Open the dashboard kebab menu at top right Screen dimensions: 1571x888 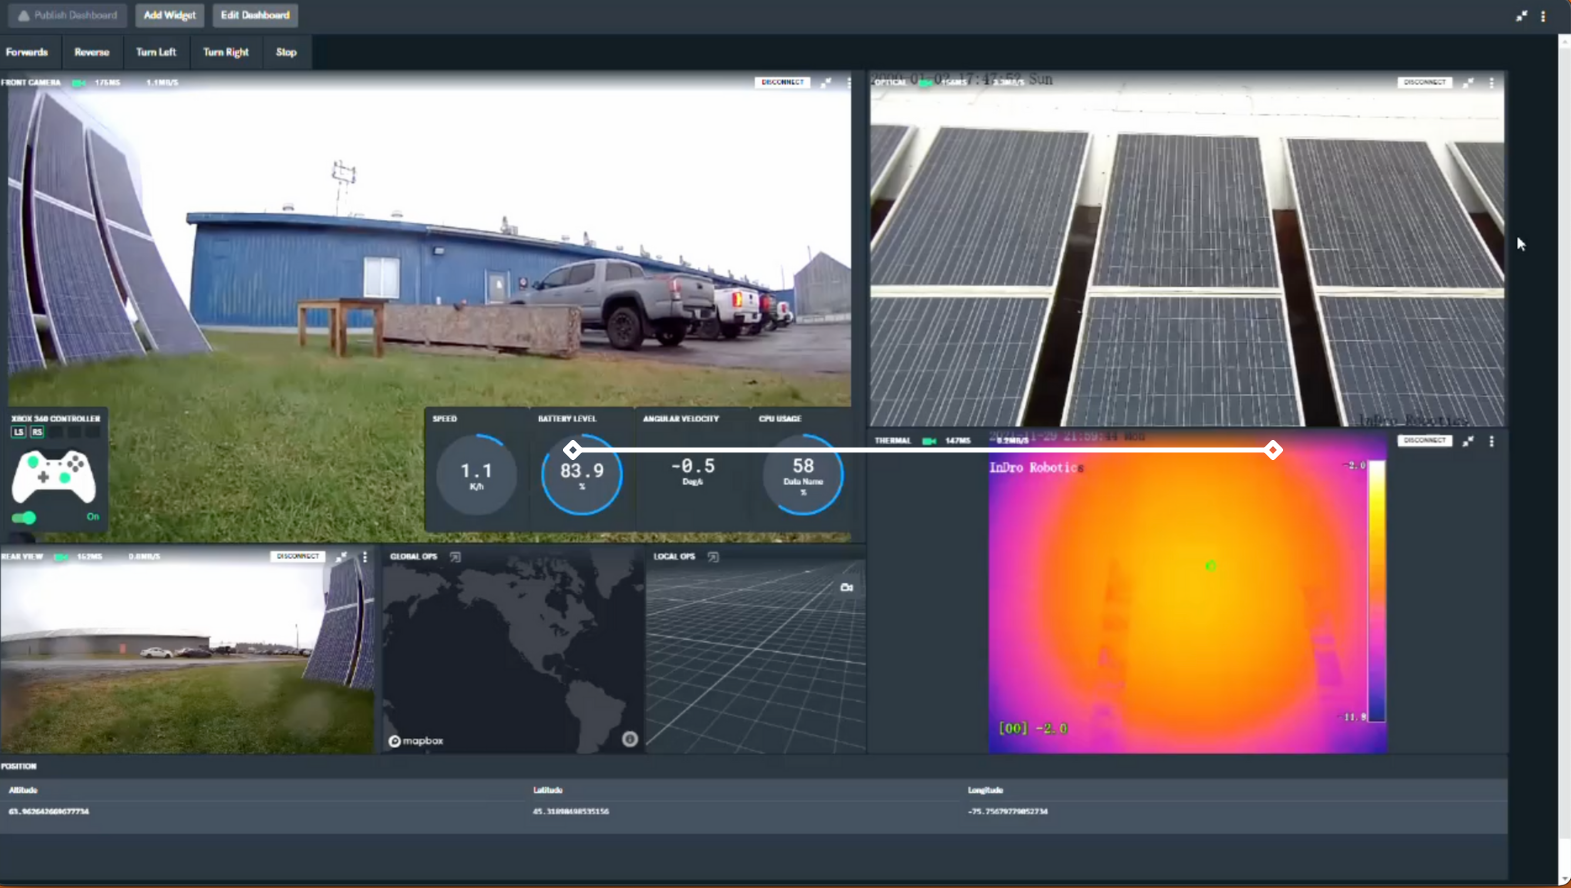point(1543,16)
